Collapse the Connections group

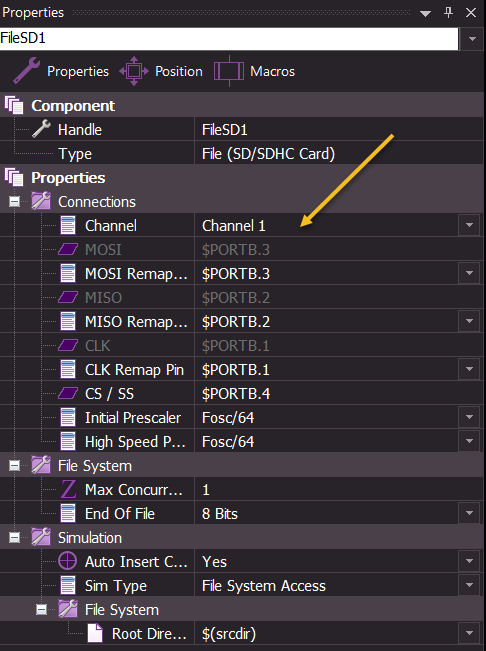15,202
